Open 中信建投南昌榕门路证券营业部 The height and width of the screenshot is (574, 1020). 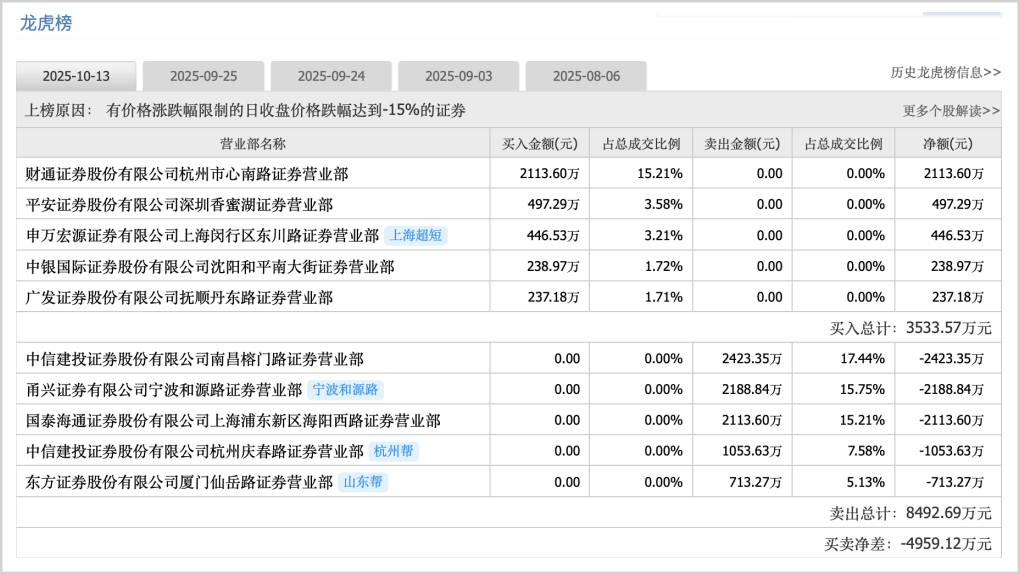point(194,359)
